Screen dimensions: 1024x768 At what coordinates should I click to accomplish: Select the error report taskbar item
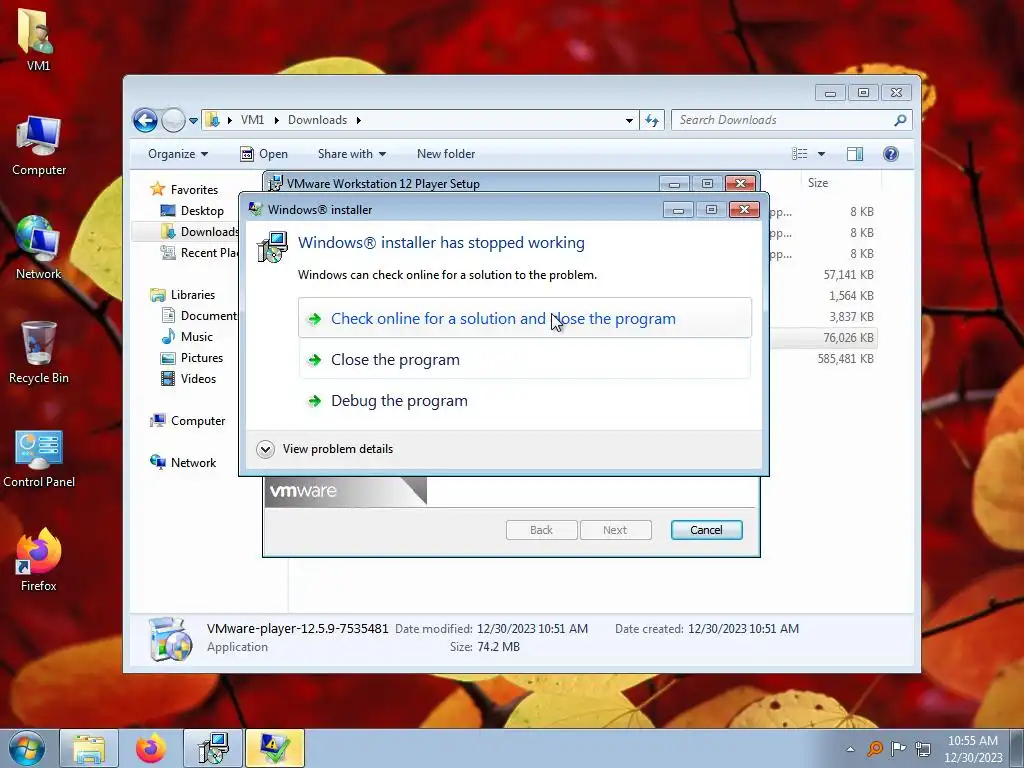[275, 748]
